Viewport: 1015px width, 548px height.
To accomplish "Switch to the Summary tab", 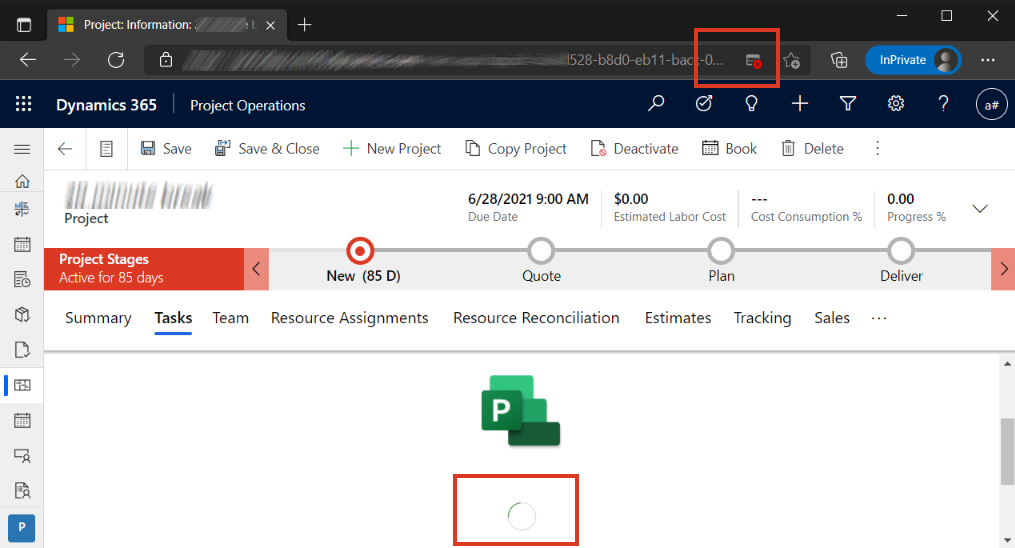I will [98, 318].
